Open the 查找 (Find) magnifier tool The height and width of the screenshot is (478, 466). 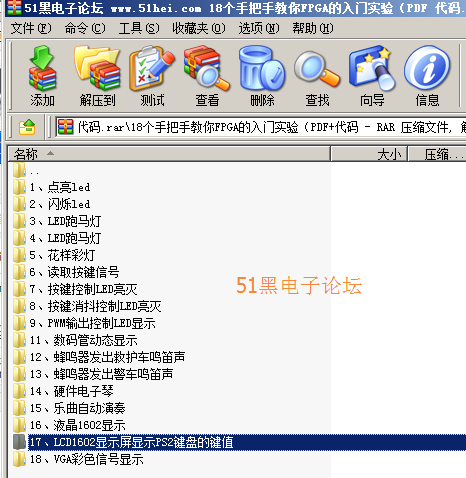click(x=317, y=76)
